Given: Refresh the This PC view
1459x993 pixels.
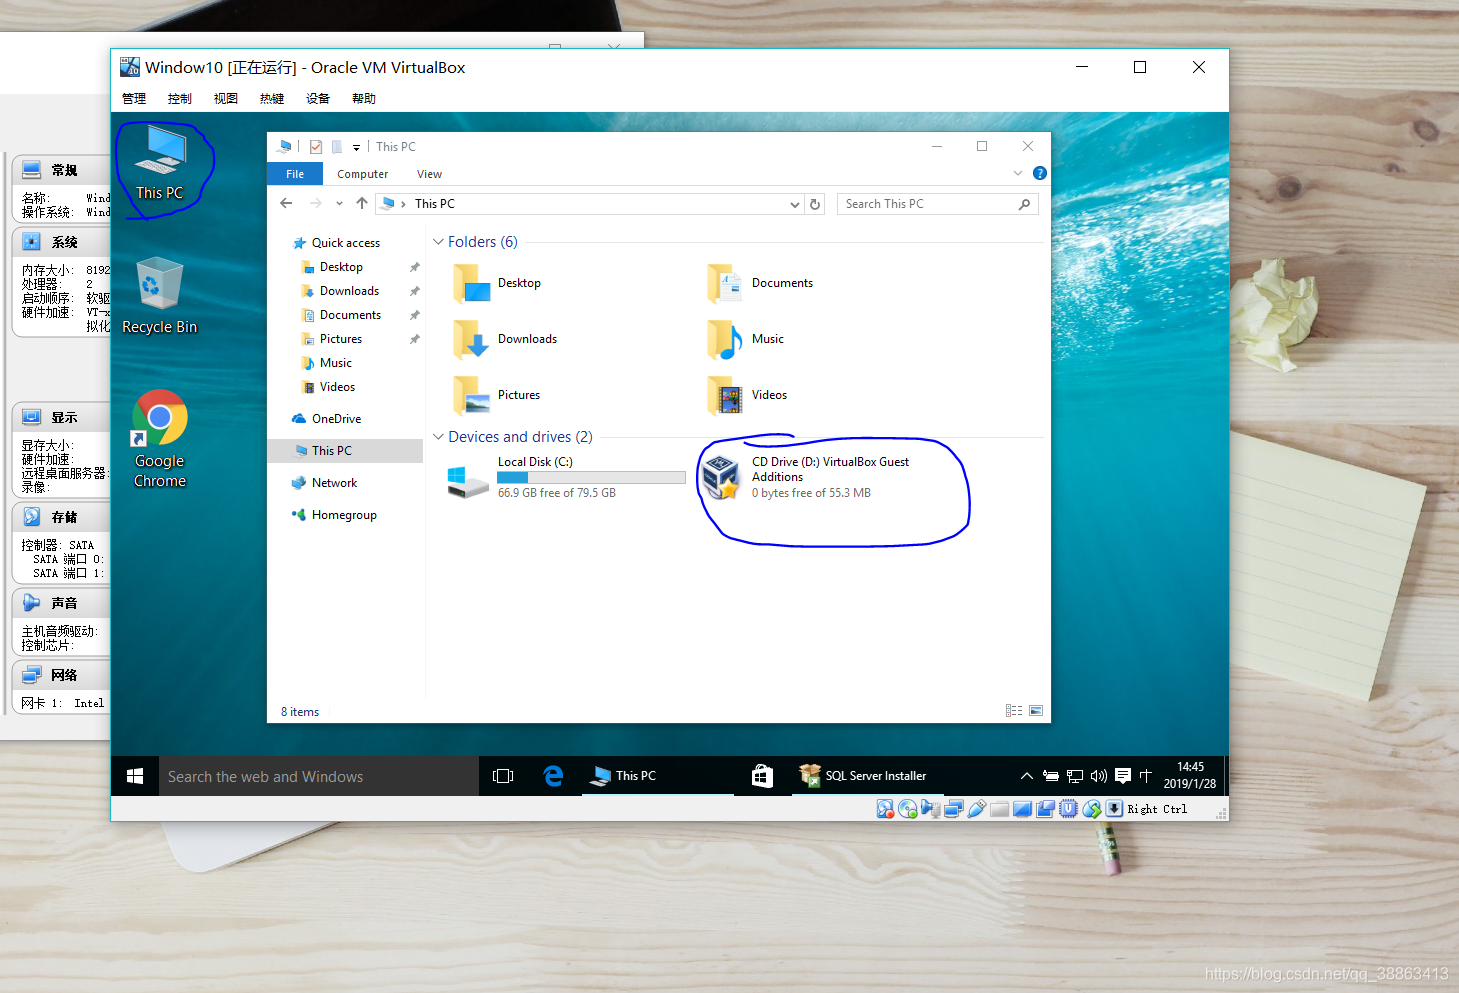Looking at the screenshot, I should (815, 204).
